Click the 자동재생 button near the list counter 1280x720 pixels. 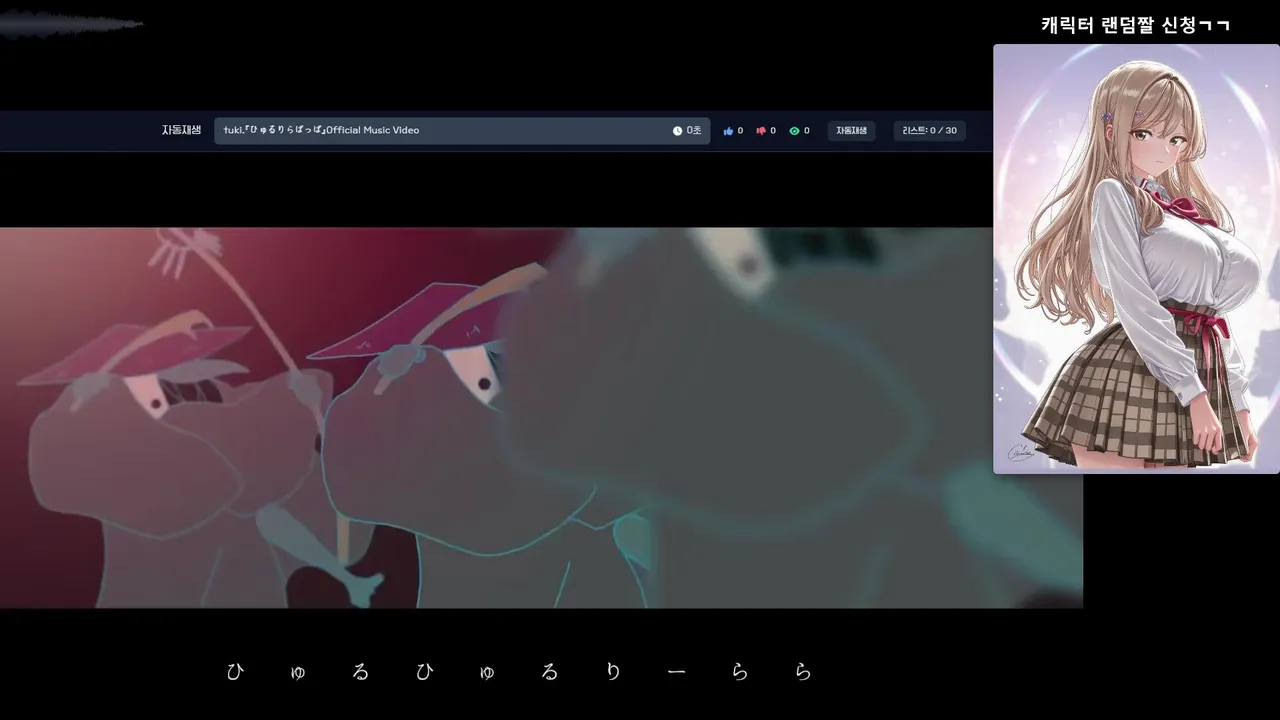tap(851, 131)
